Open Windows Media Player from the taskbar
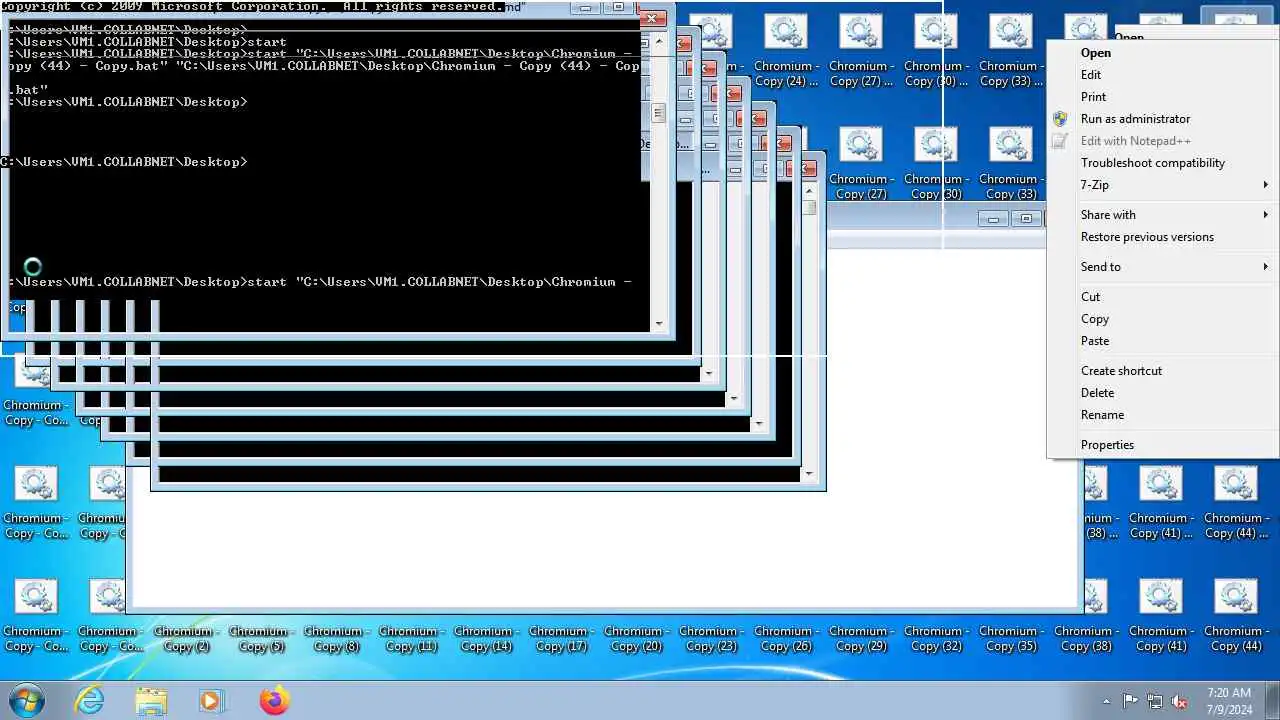 click(212, 700)
